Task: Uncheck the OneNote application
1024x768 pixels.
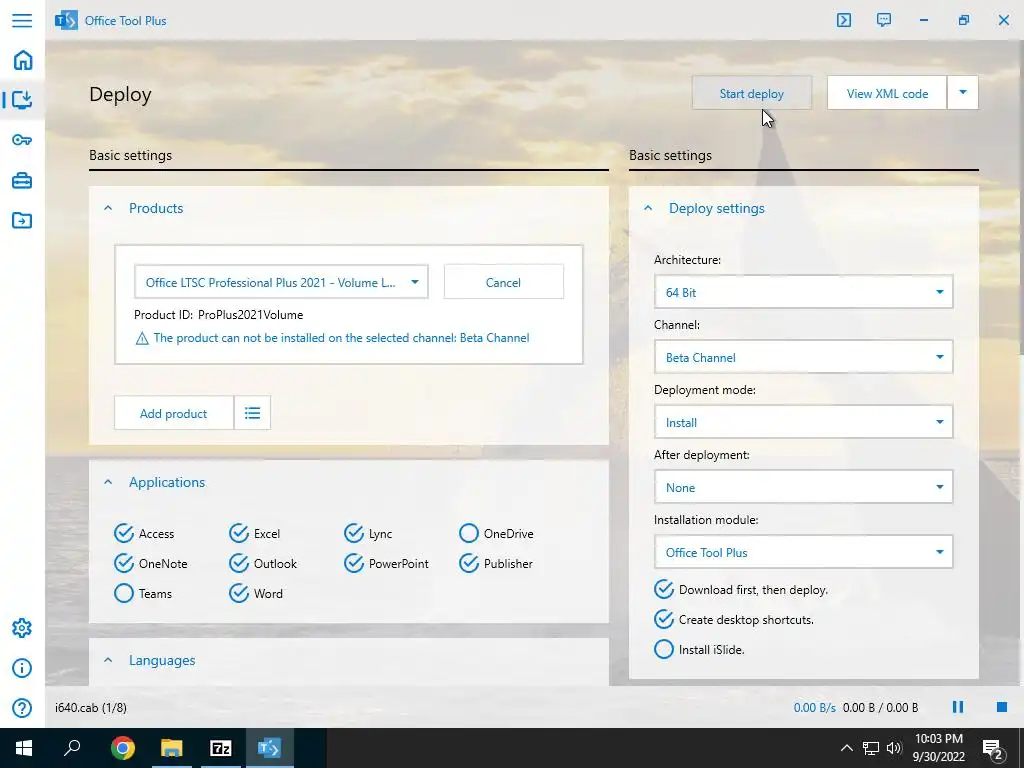Action: [123, 563]
